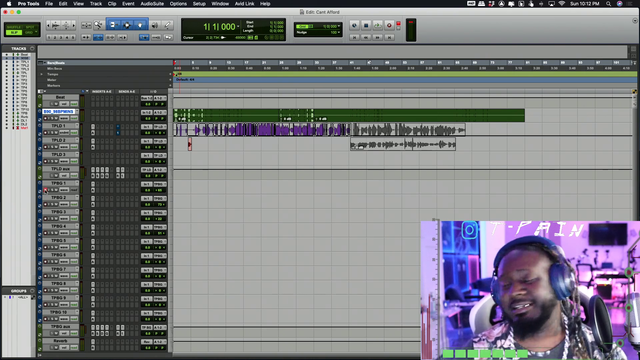Click the audio waveform zoom button
Viewport: 640px width, 360px height.
click(x=56, y=25)
